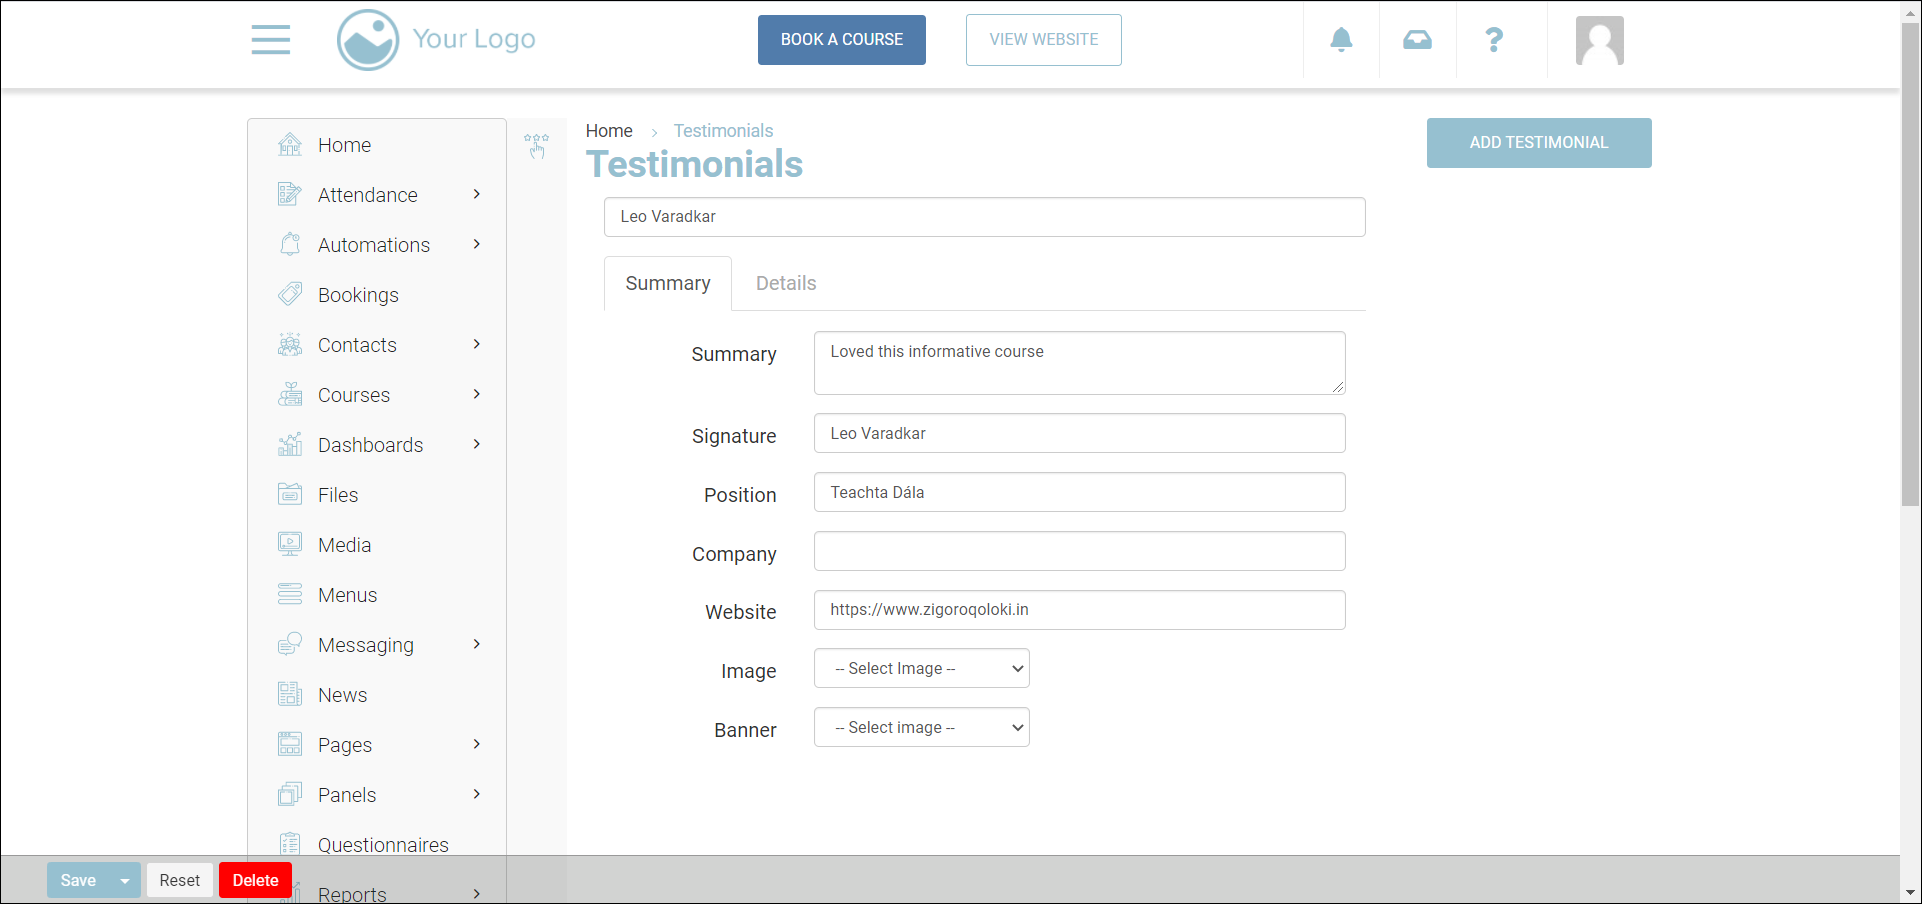
Task: Select the Summary tab
Action: tap(668, 283)
